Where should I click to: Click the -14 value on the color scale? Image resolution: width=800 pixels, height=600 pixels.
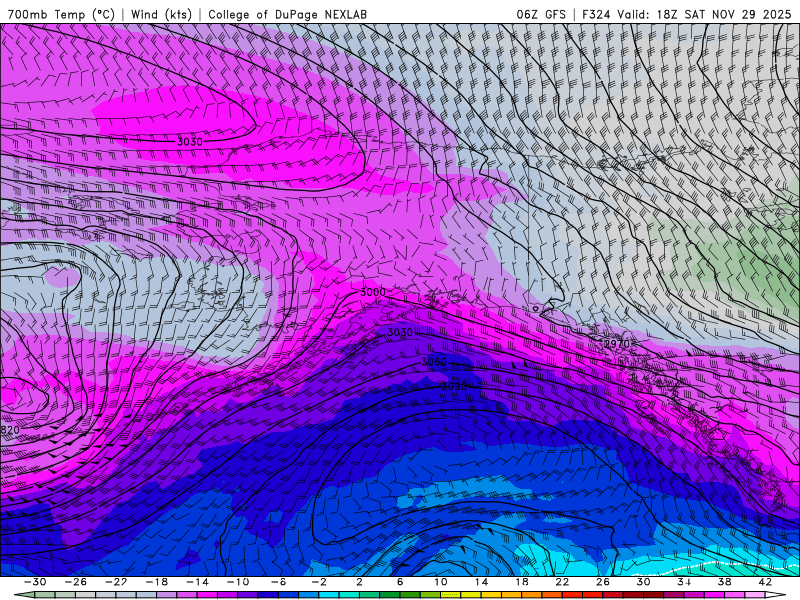pyautogui.click(x=197, y=582)
